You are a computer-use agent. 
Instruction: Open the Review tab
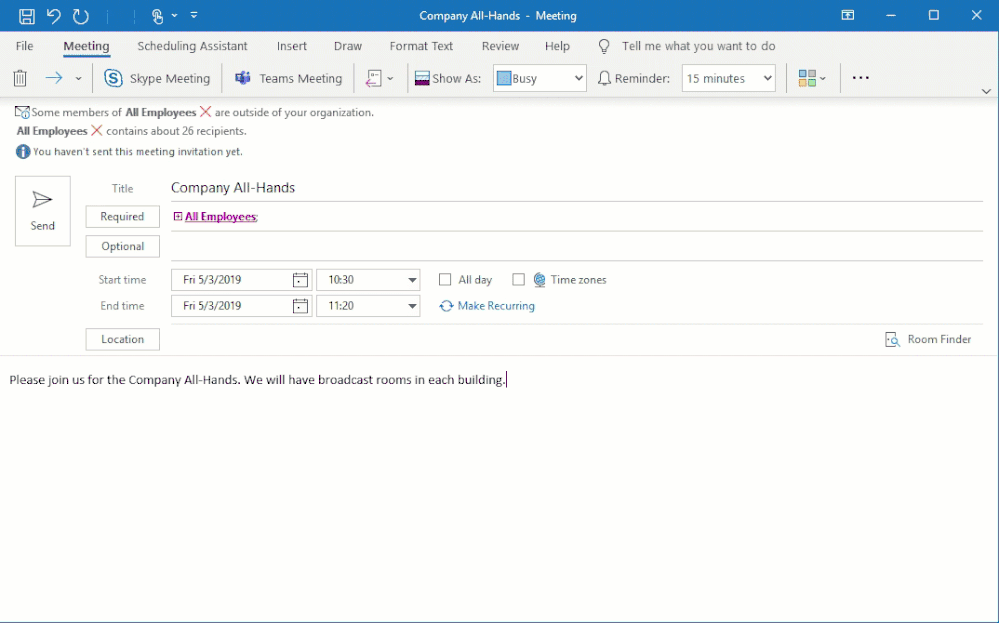click(500, 46)
